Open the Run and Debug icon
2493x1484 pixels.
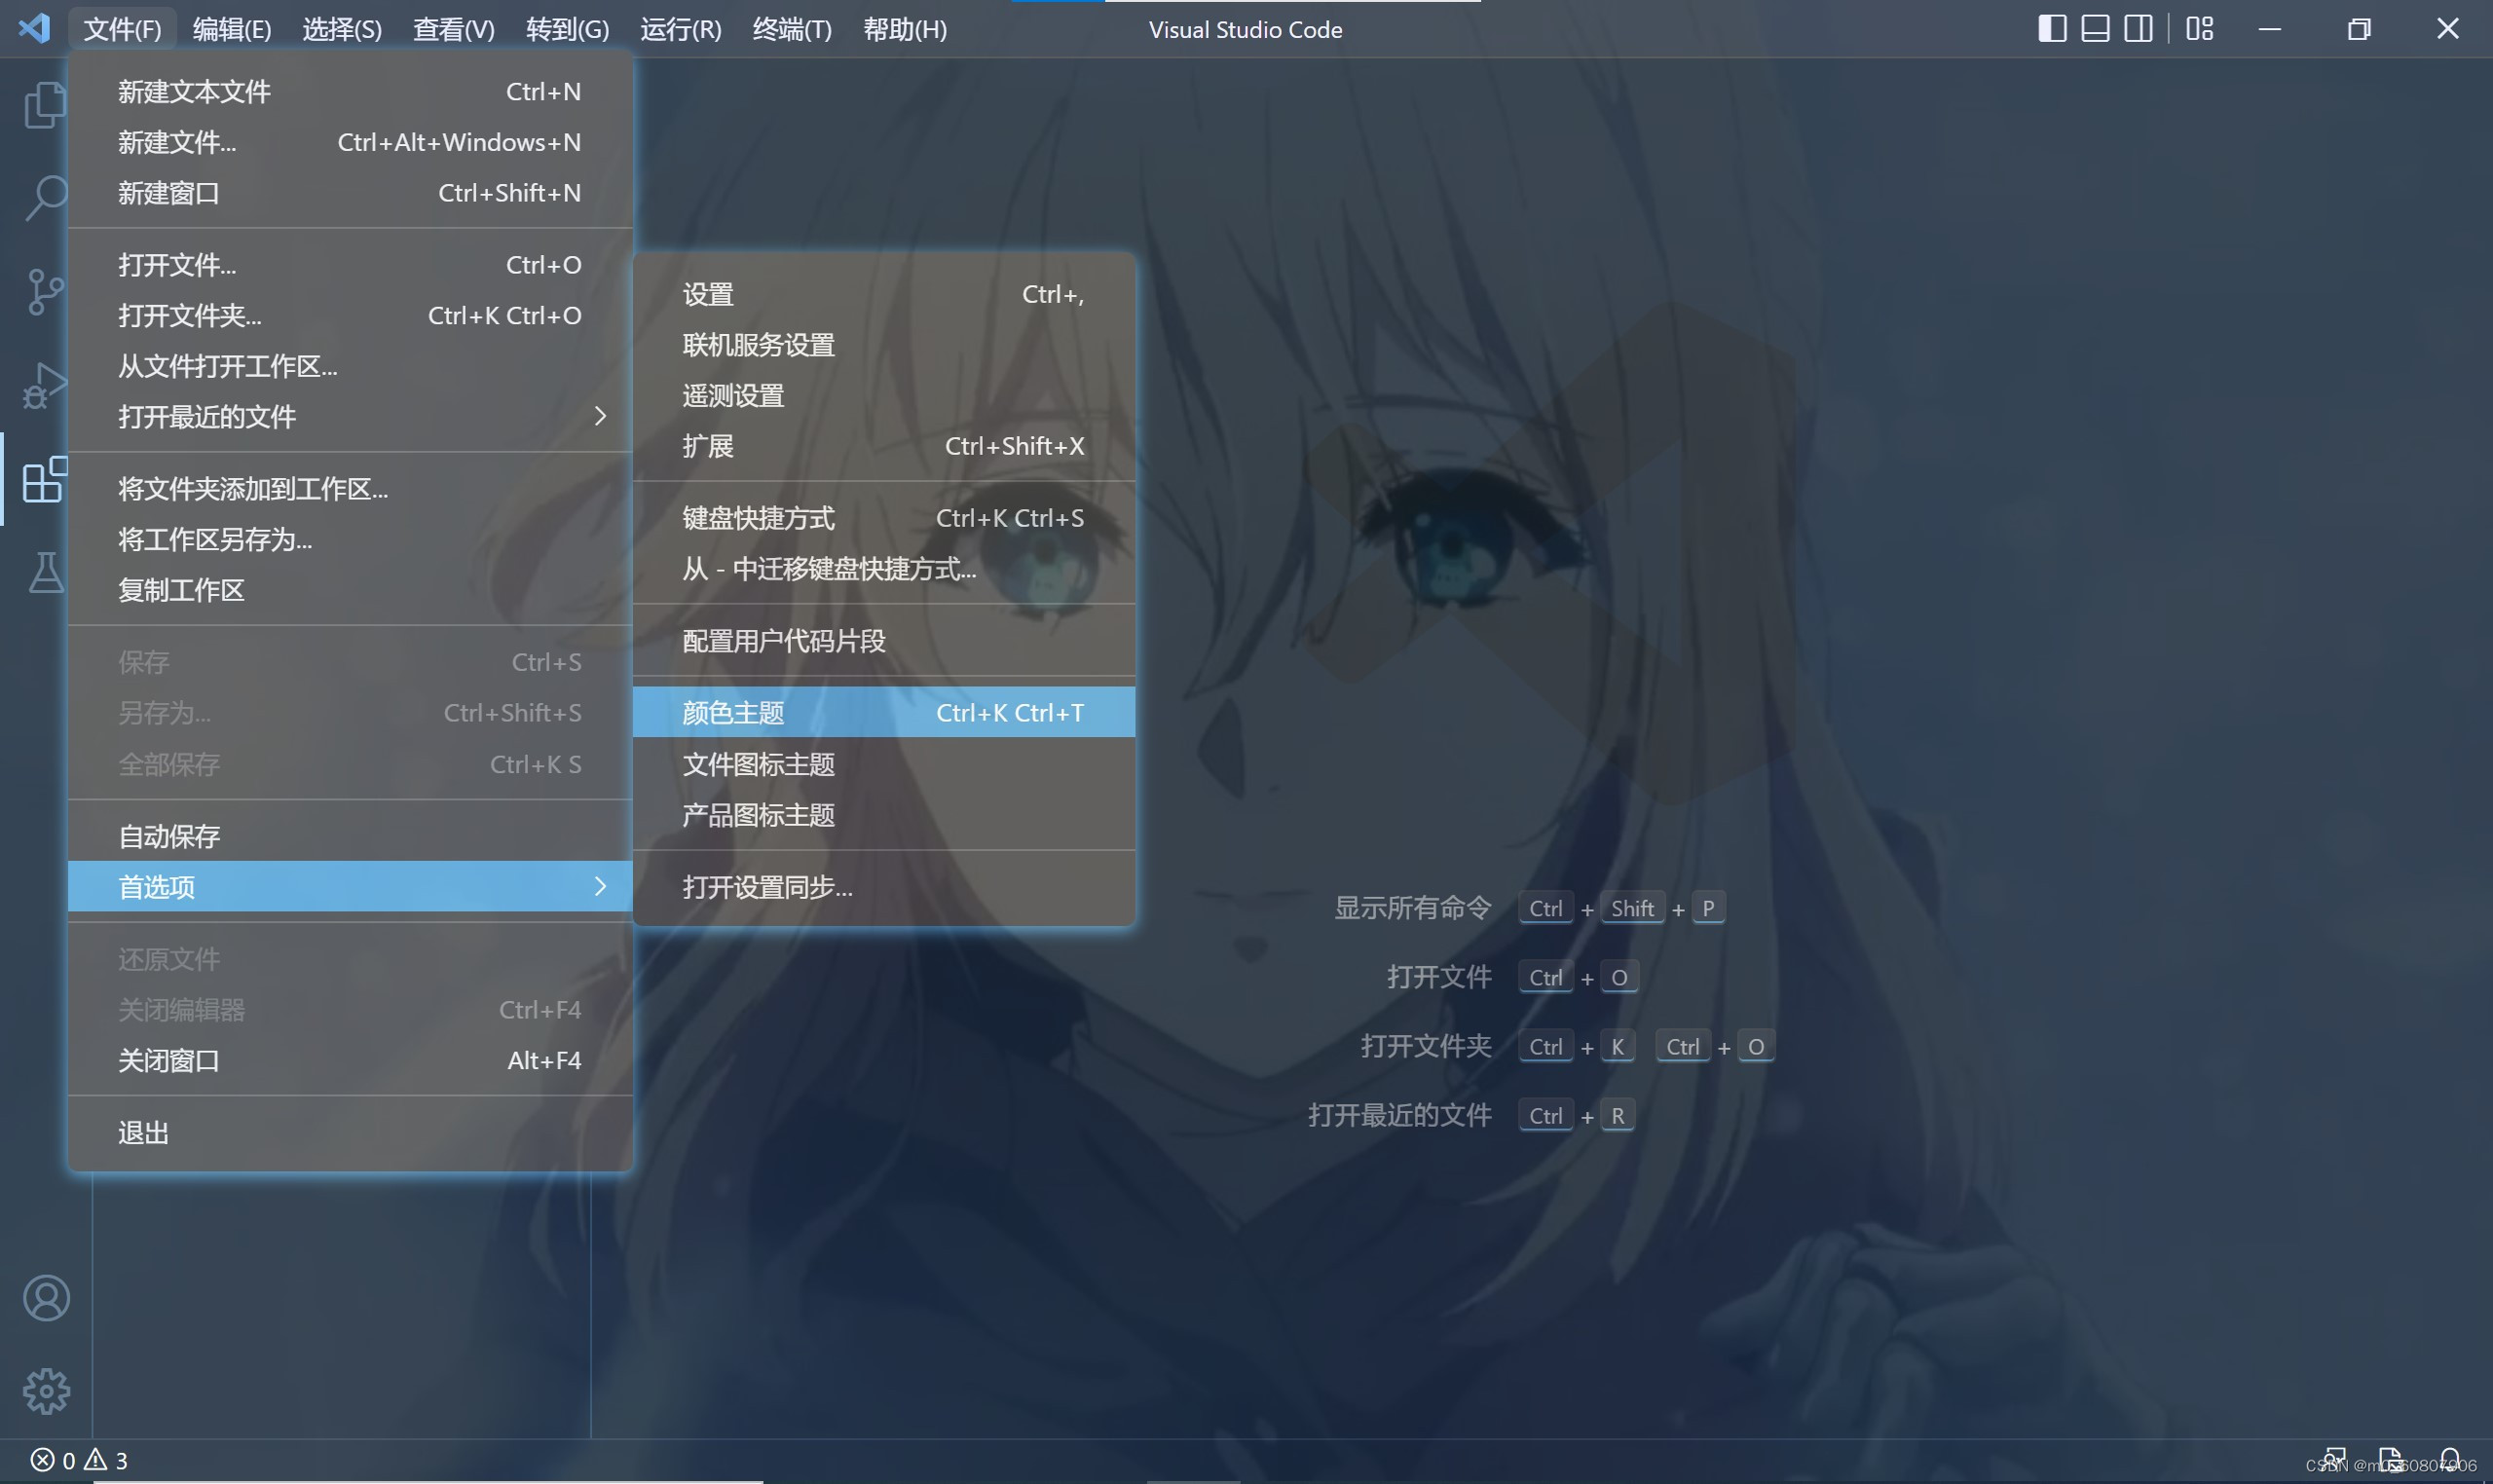click(44, 385)
